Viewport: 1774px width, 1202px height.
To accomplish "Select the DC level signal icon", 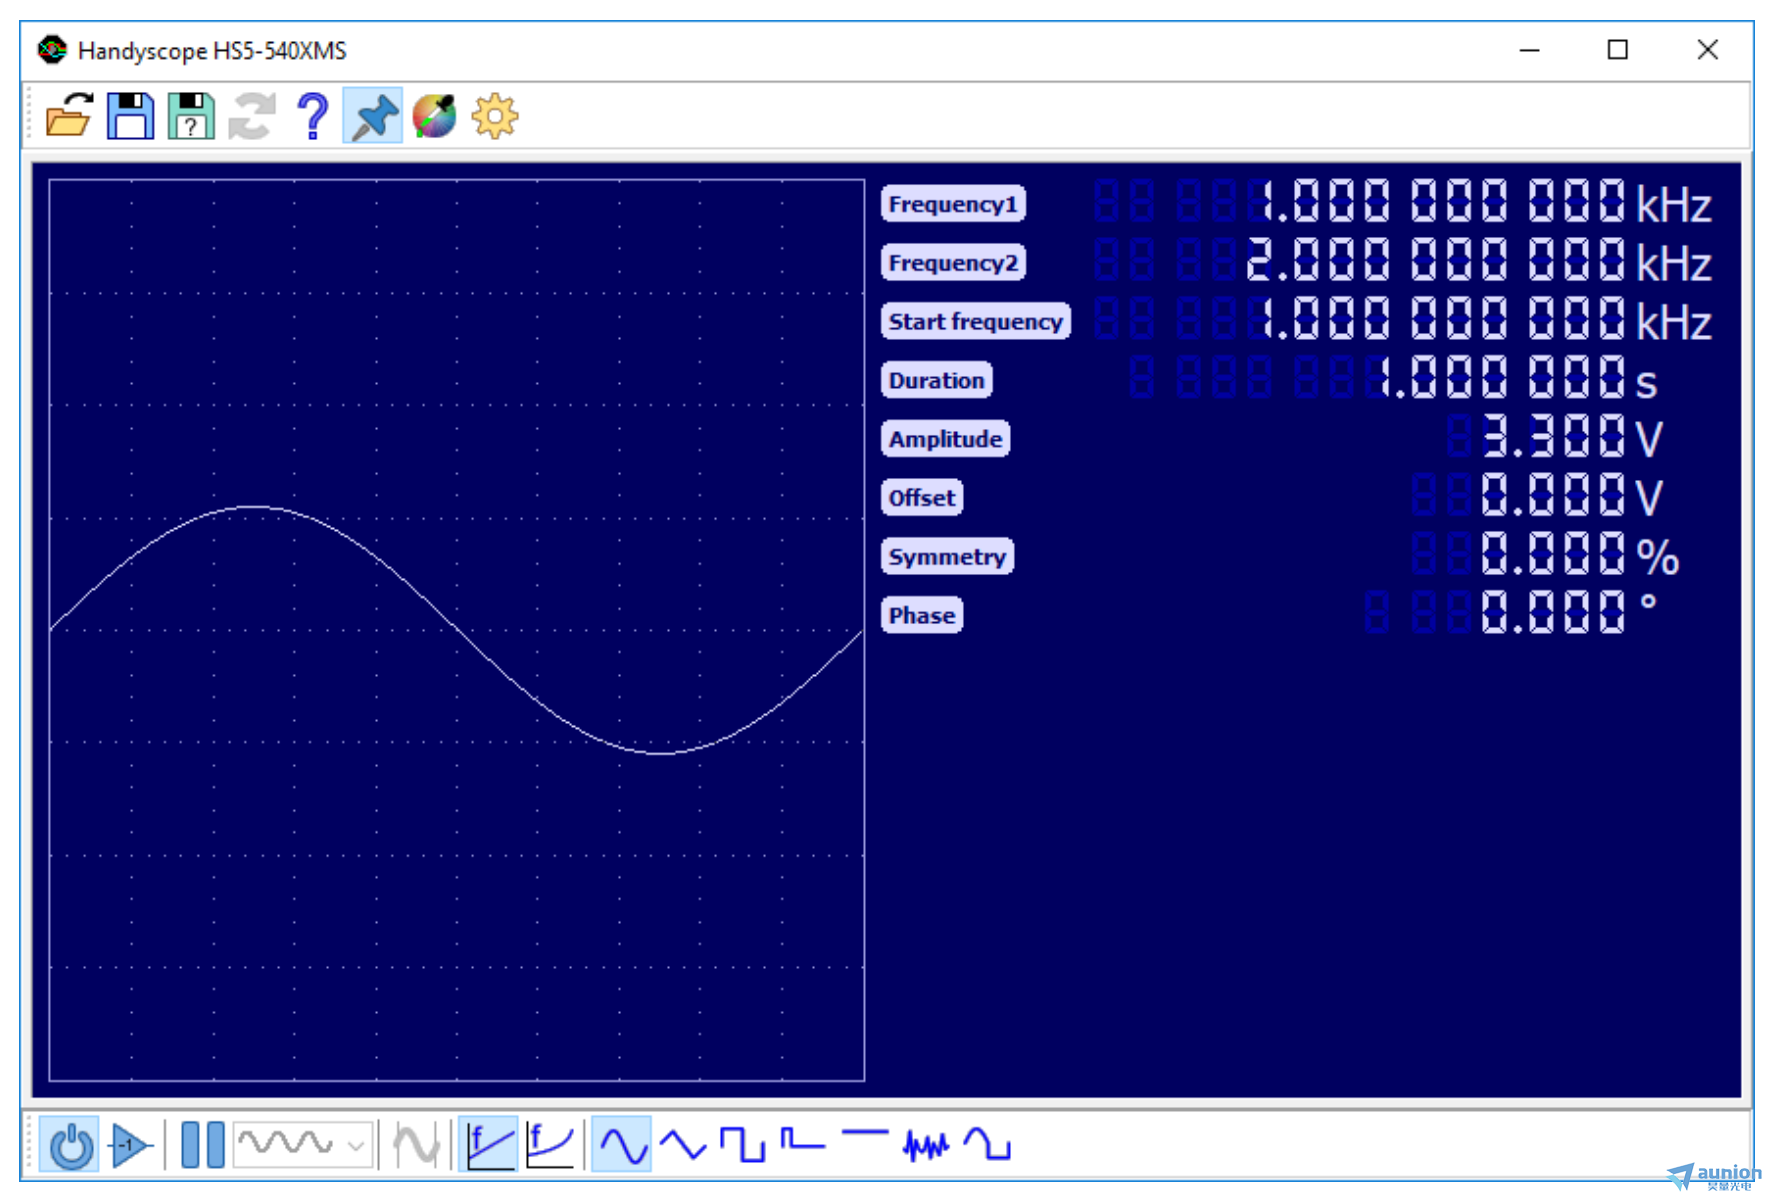I will [x=865, y=1138].
